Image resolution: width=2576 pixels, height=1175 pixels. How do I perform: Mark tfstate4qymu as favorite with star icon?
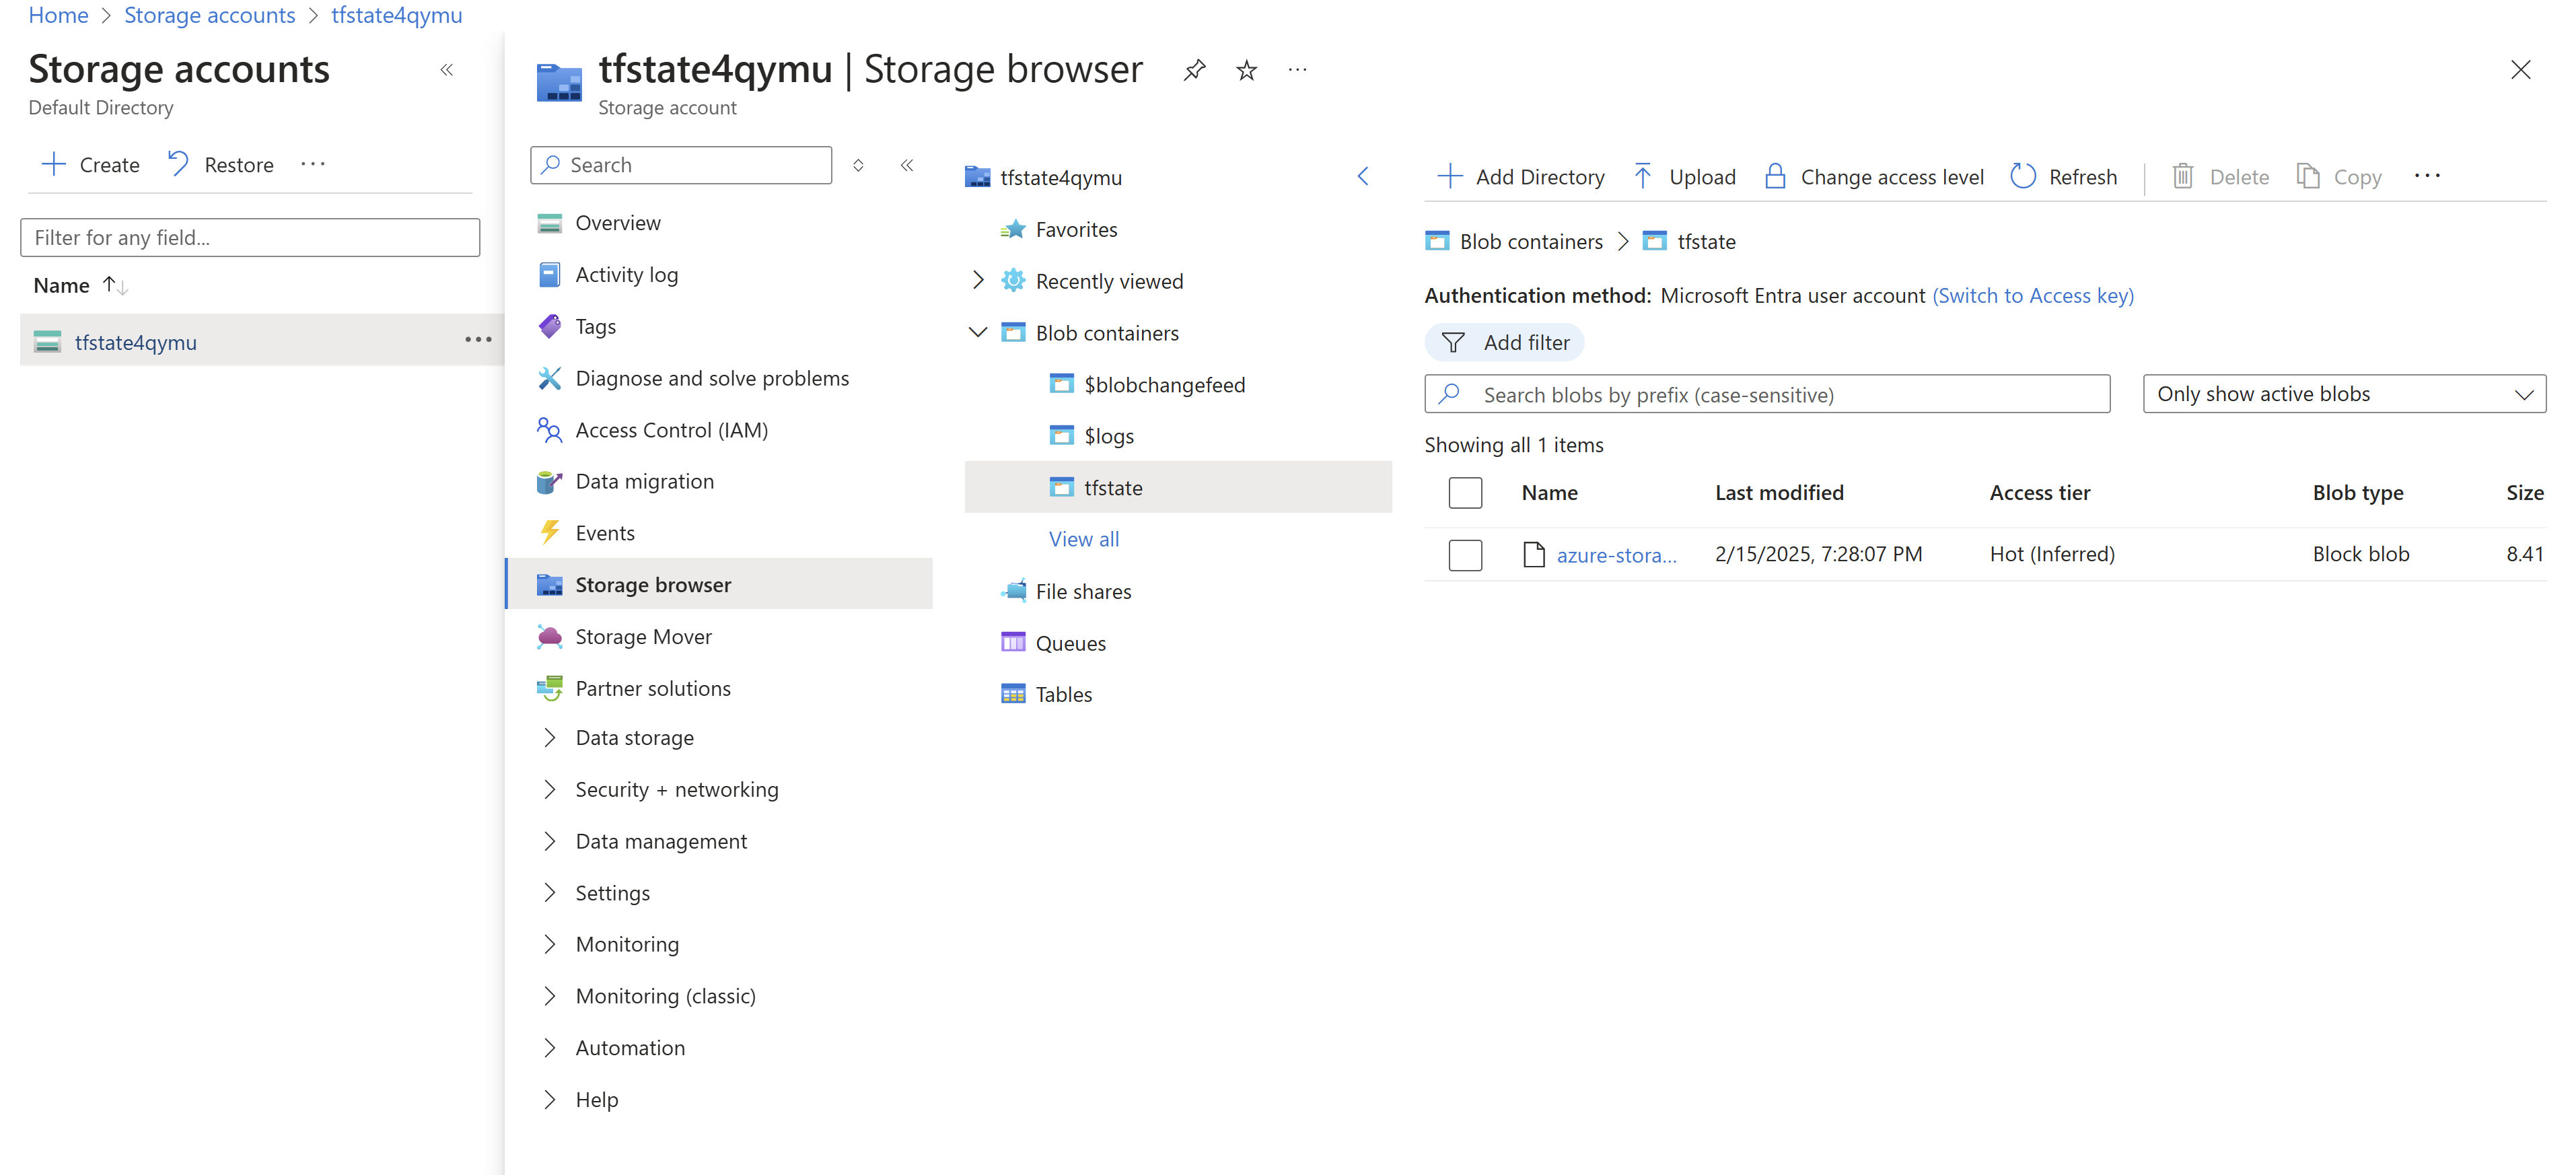tap(1246, 70)
